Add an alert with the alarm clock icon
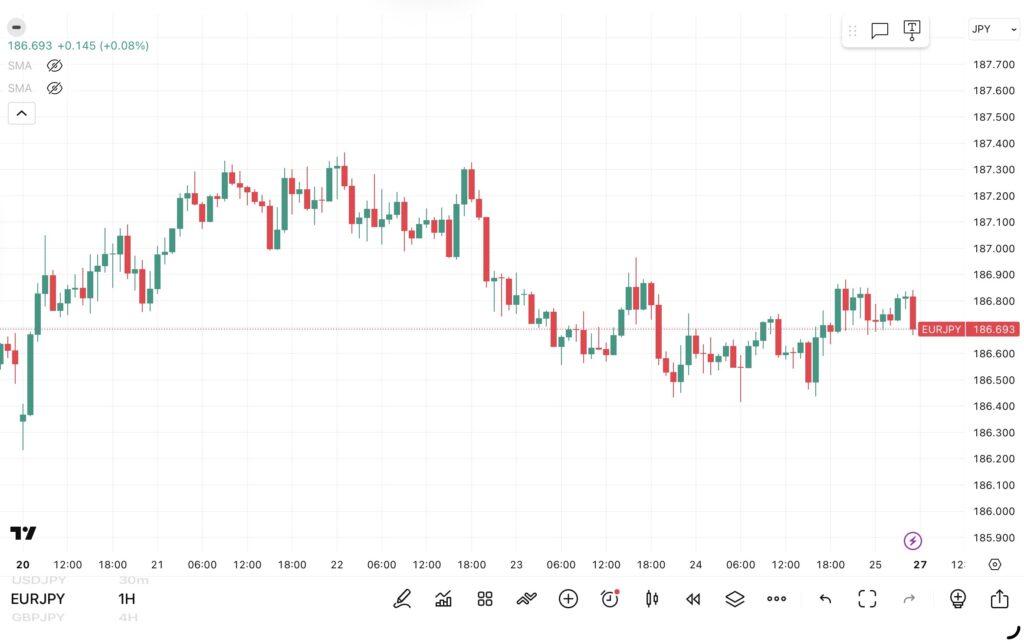The image size is (1024, 643). (x=609, y=599)
